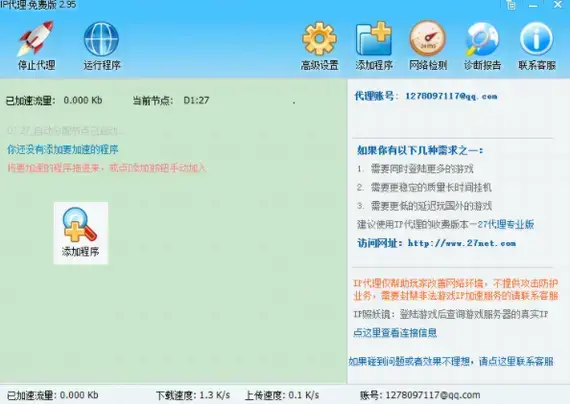Click the large 添加程序 button in green panel
The width and height of the screenshot is (570, 404).
(81, 233)
